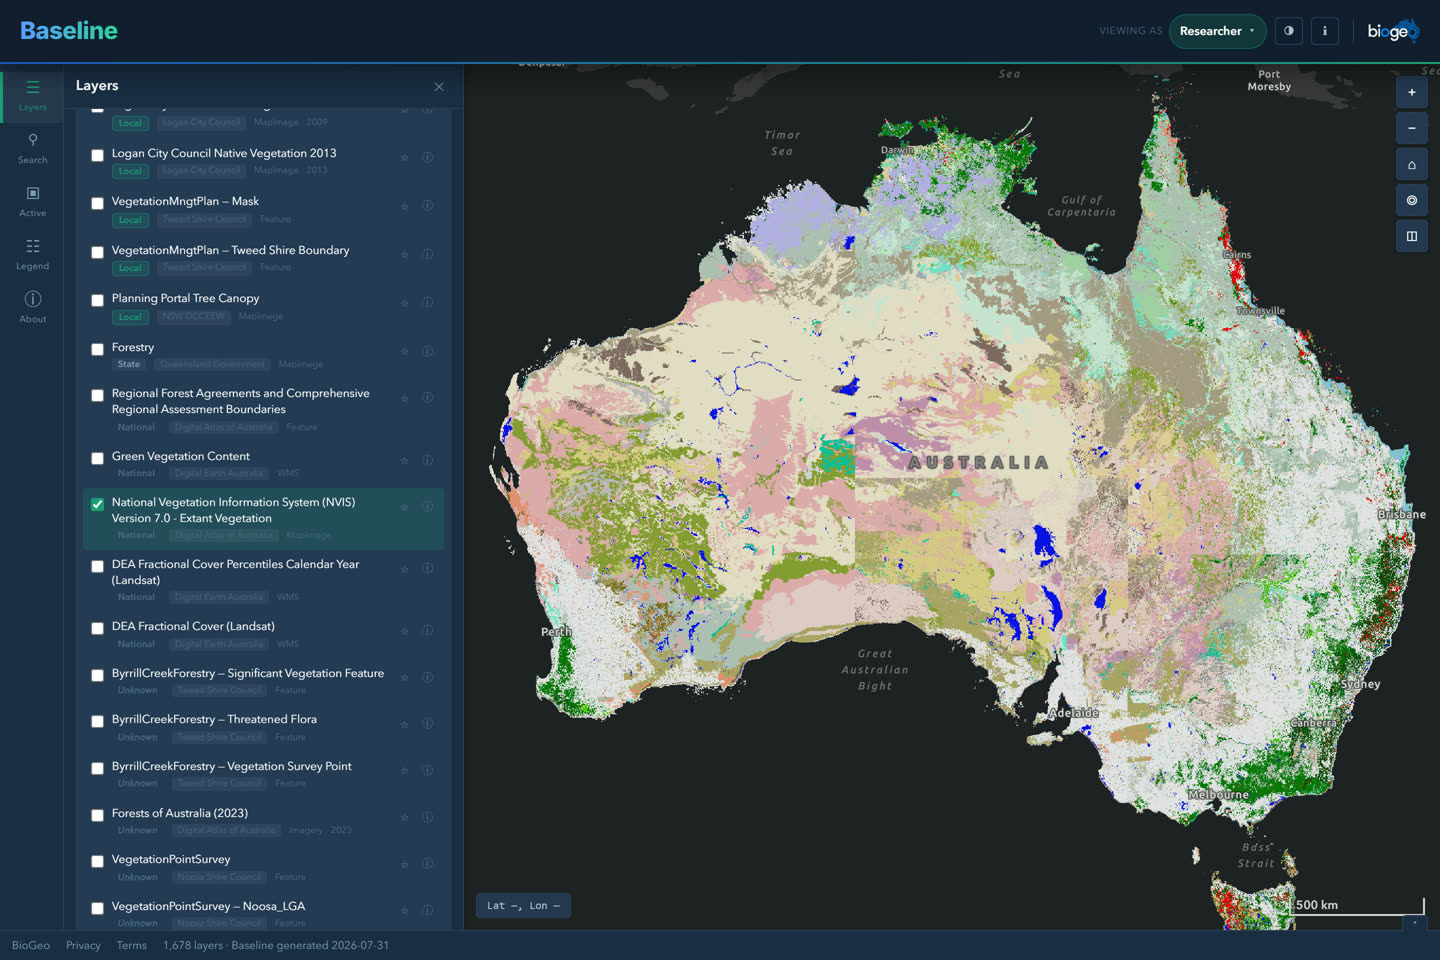The width and height of the screenshot is (1440, 960).
Task: Star the Planning Portal Tree Canopy layer
Action: (404, 303)
